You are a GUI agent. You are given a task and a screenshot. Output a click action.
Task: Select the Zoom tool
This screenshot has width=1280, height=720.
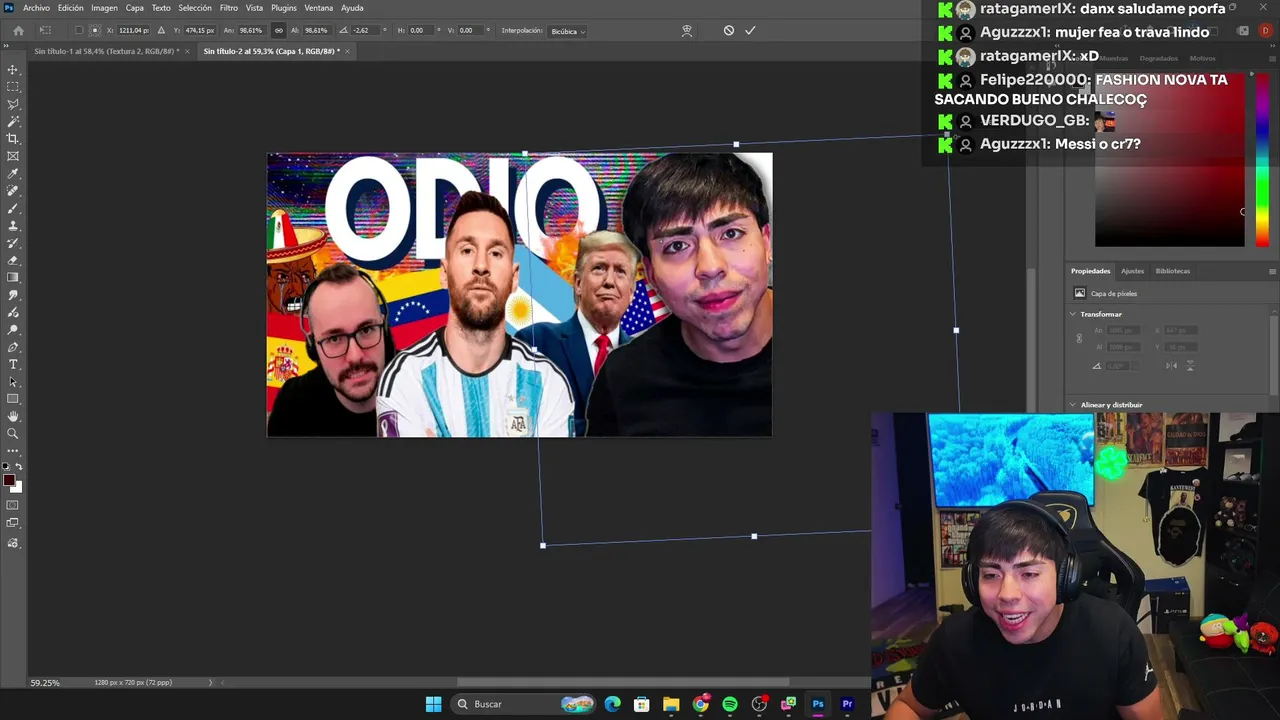(13, 434)
